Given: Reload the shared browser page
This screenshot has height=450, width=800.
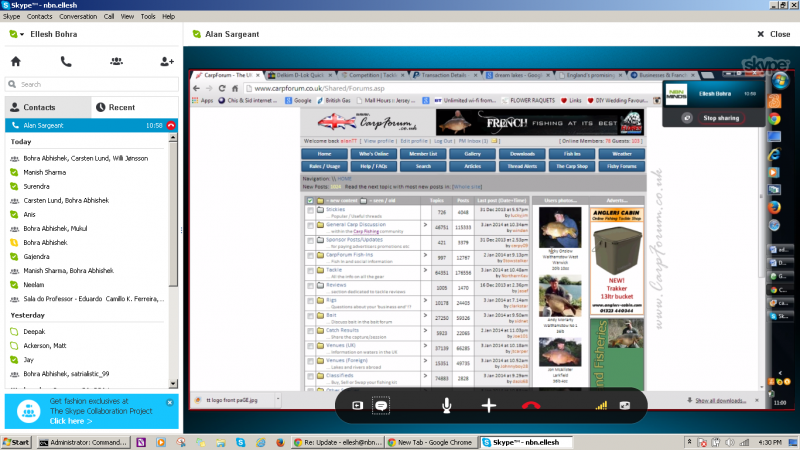Looking at the screenshot, I should click(x=222, y=88).
